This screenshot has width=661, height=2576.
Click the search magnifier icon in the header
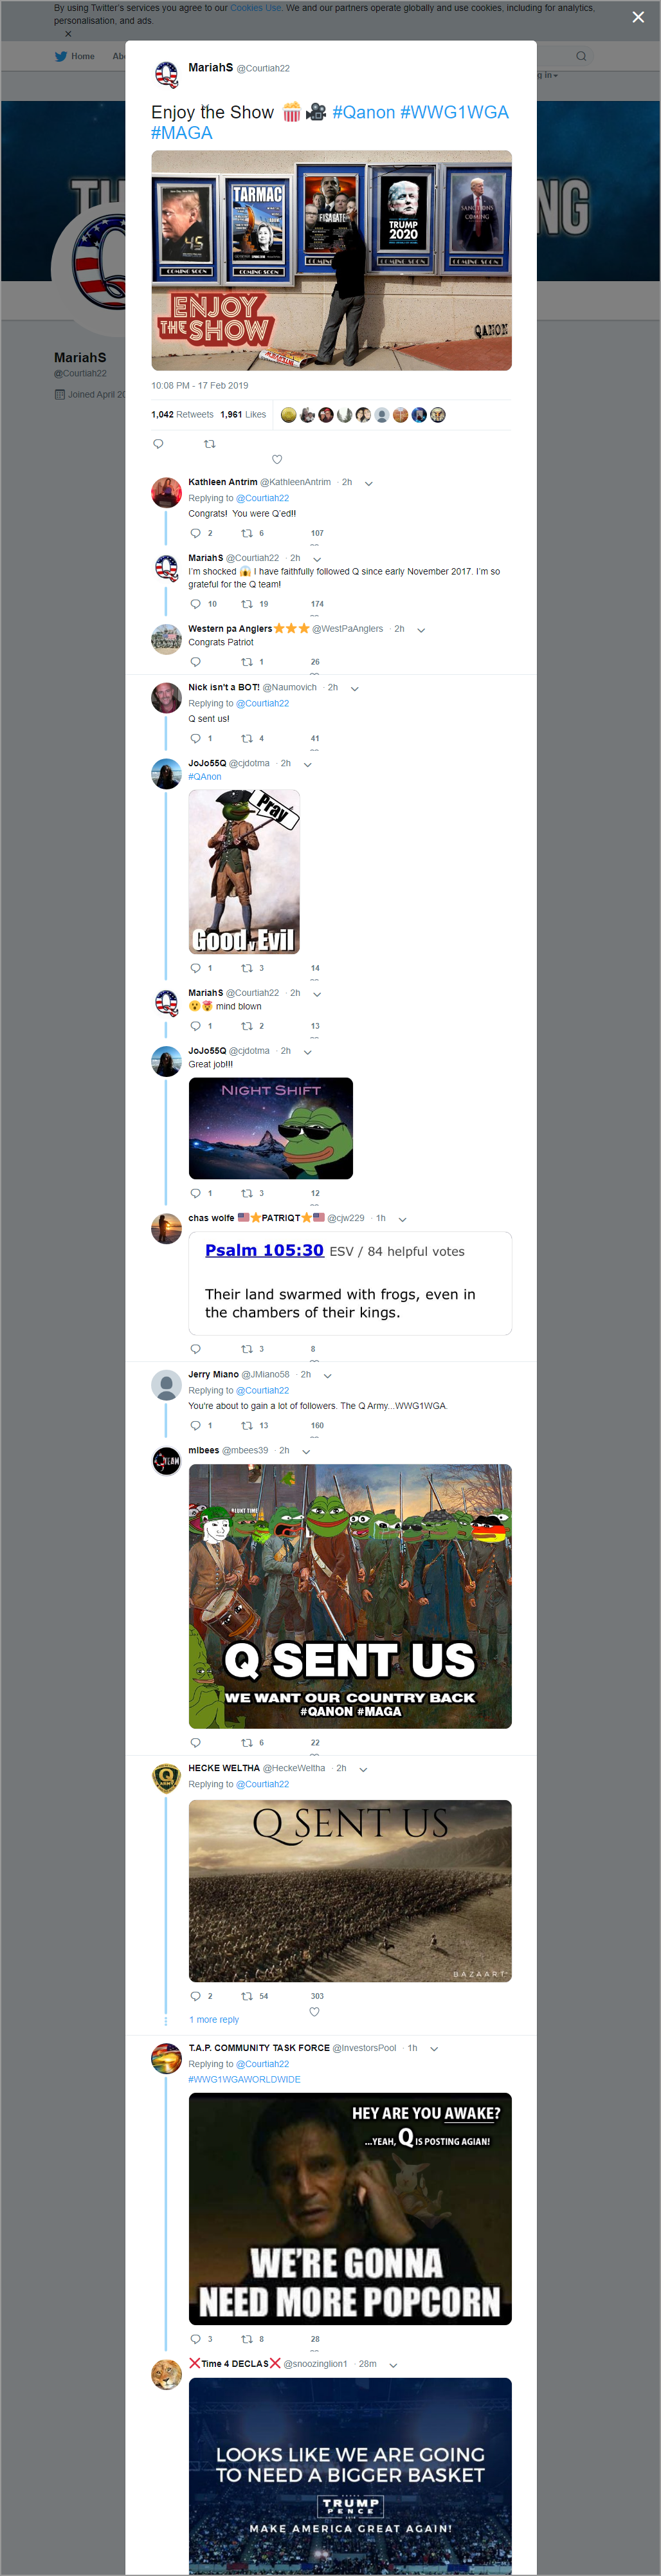click(x=580, y=56)
